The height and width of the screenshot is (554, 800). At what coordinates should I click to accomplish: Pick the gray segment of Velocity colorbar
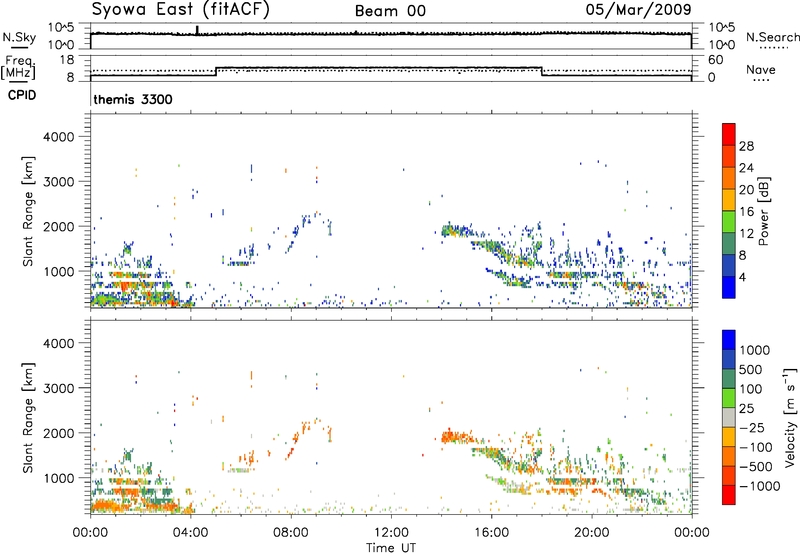coord(729,417)
